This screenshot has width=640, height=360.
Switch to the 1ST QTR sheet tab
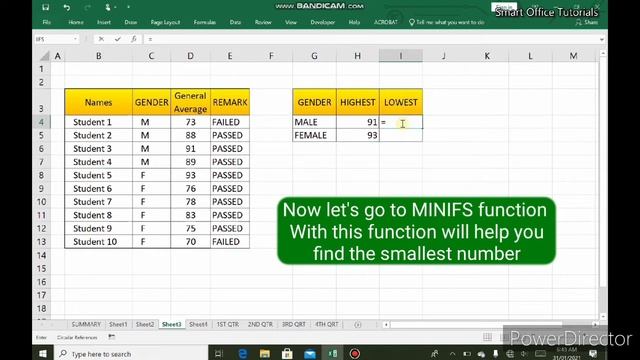[227, 324]
